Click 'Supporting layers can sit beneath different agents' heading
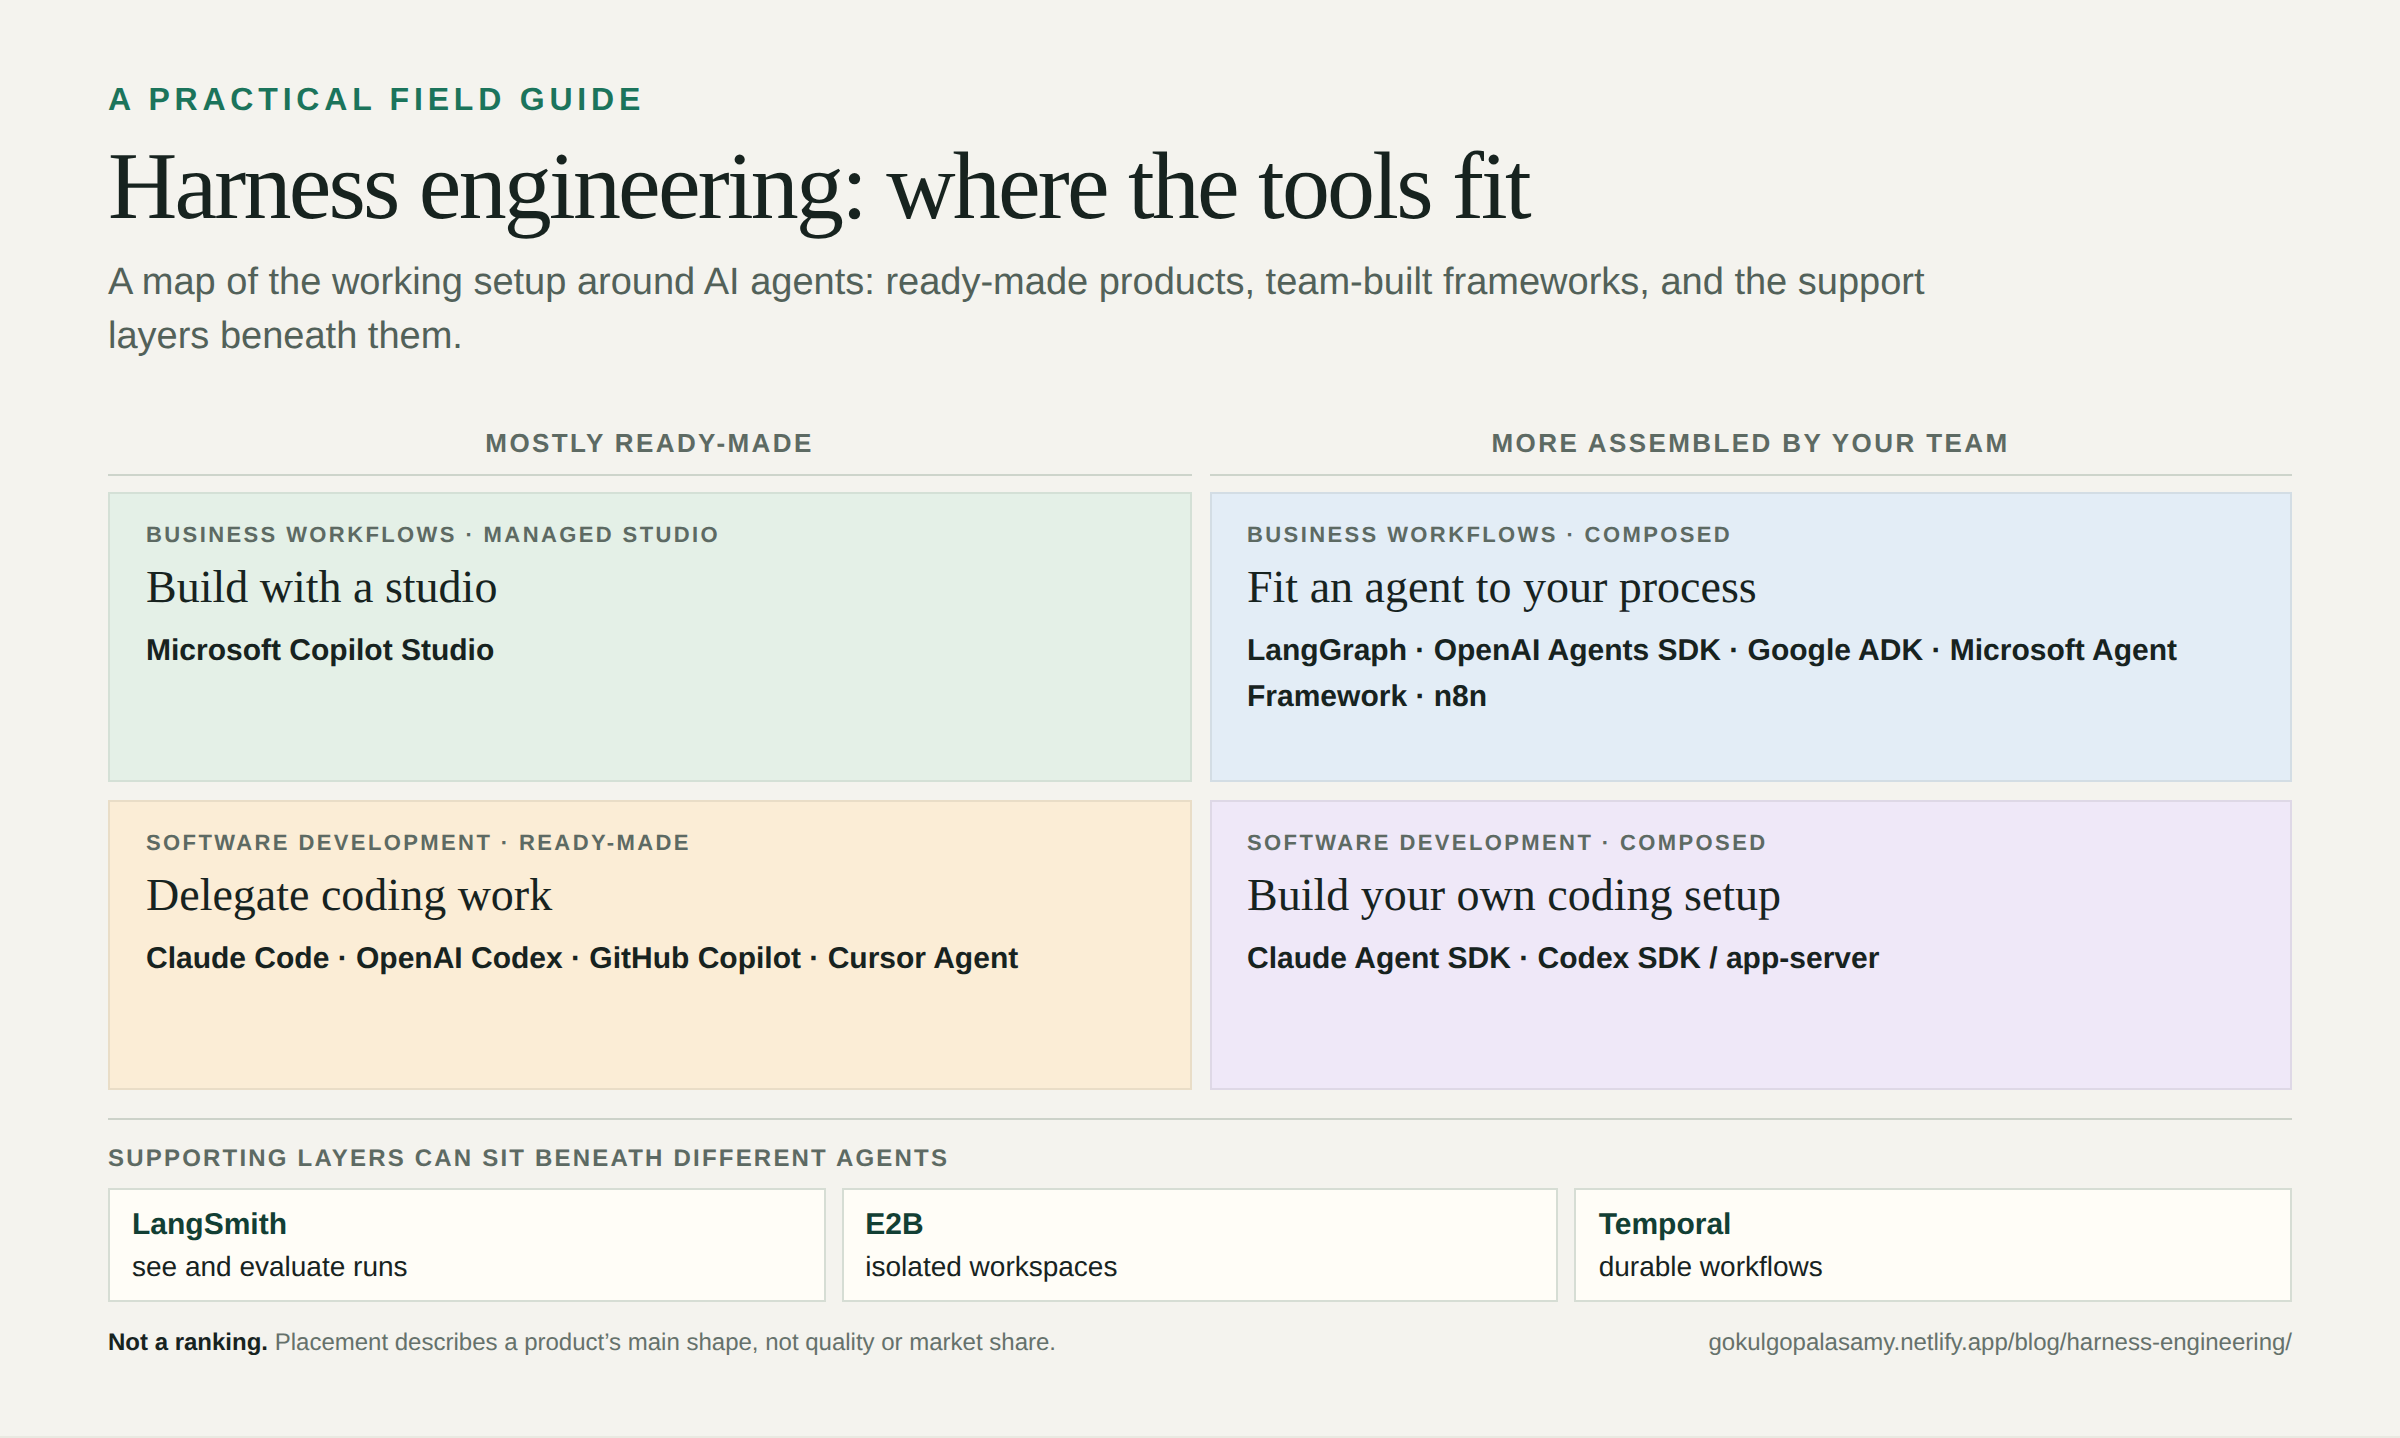 (528, 1157)
